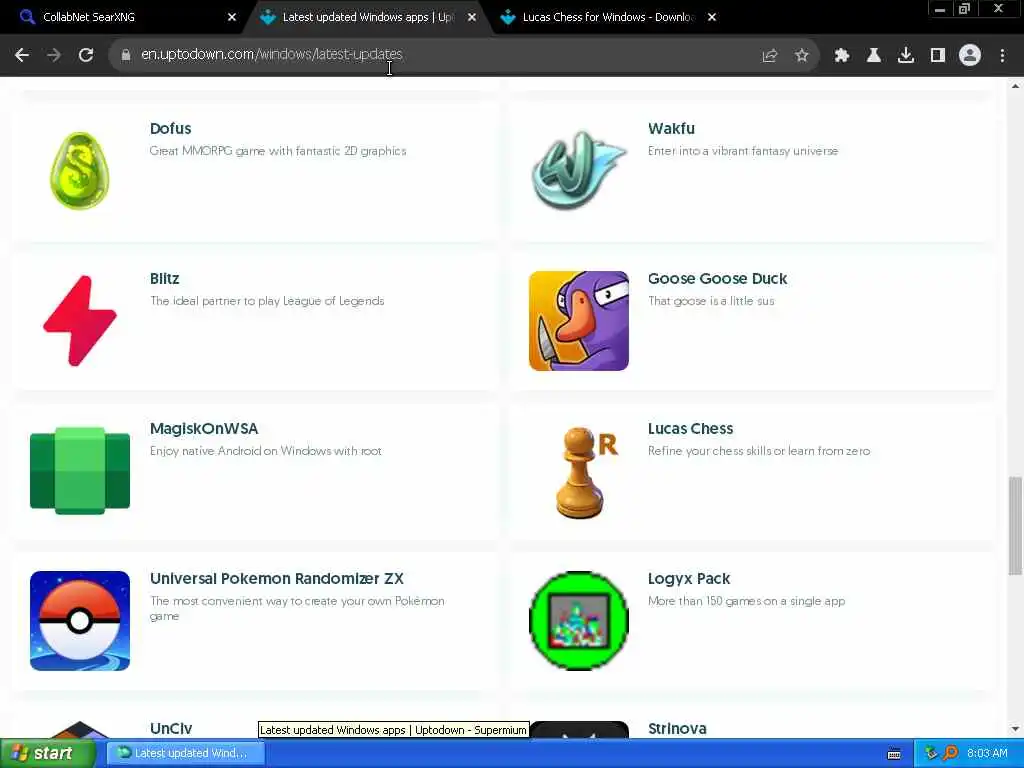
Task: Click the share page icon in address bar
Action: 770,56
